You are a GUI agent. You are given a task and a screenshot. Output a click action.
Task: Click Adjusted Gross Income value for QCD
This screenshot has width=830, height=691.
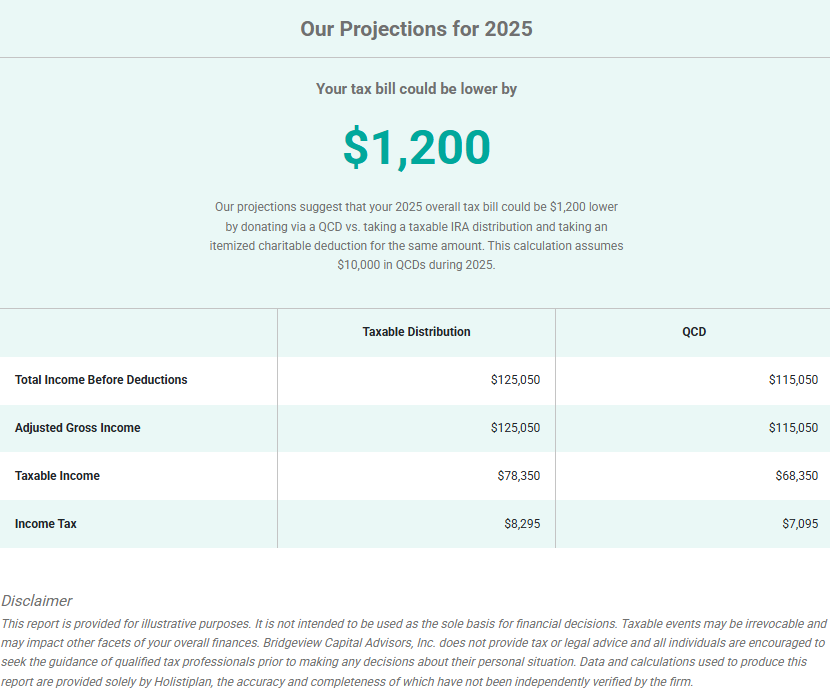tap(793, 428)
